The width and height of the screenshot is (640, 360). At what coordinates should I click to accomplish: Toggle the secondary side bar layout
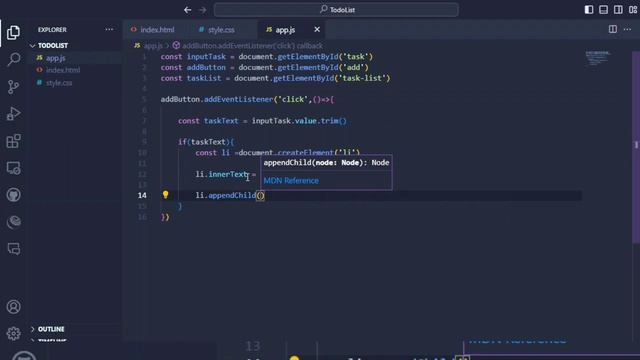pos(618,10)
